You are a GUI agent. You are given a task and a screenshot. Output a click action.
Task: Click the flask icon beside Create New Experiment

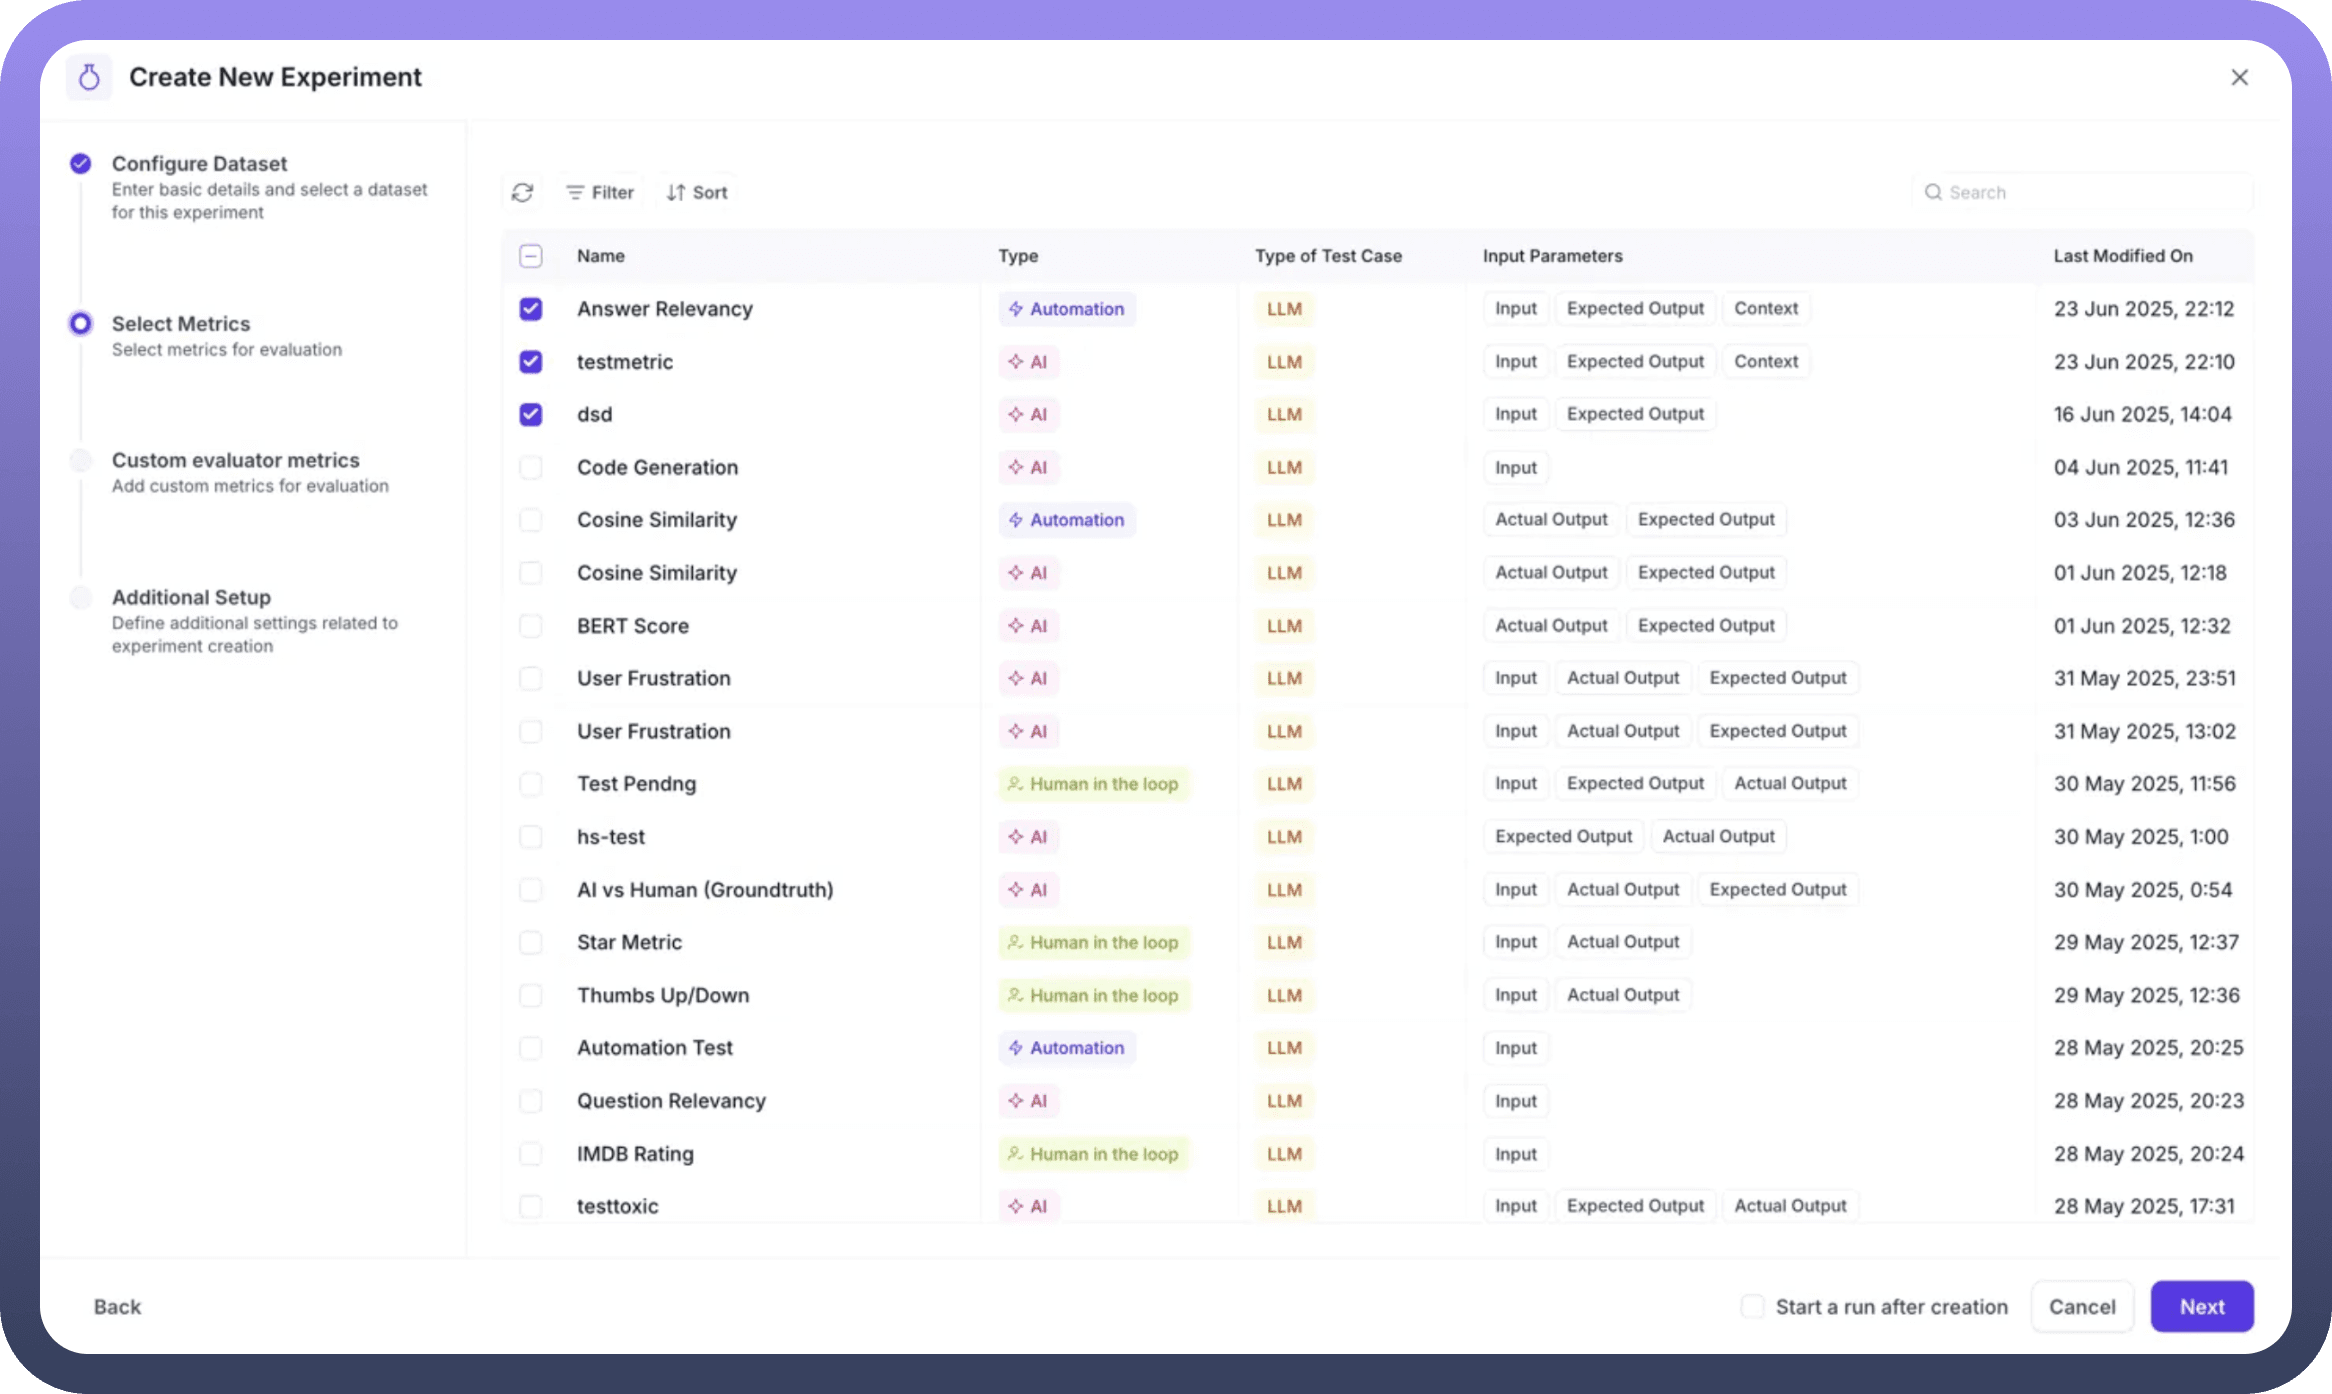pyautogui.click(x=89, y=77)
